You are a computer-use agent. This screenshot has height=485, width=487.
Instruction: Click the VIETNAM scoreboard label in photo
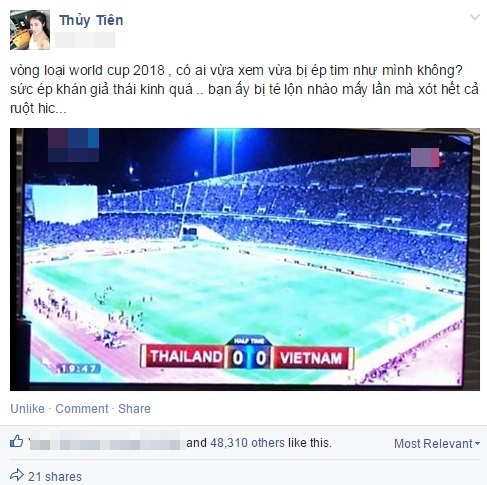[x=312, y=358]
